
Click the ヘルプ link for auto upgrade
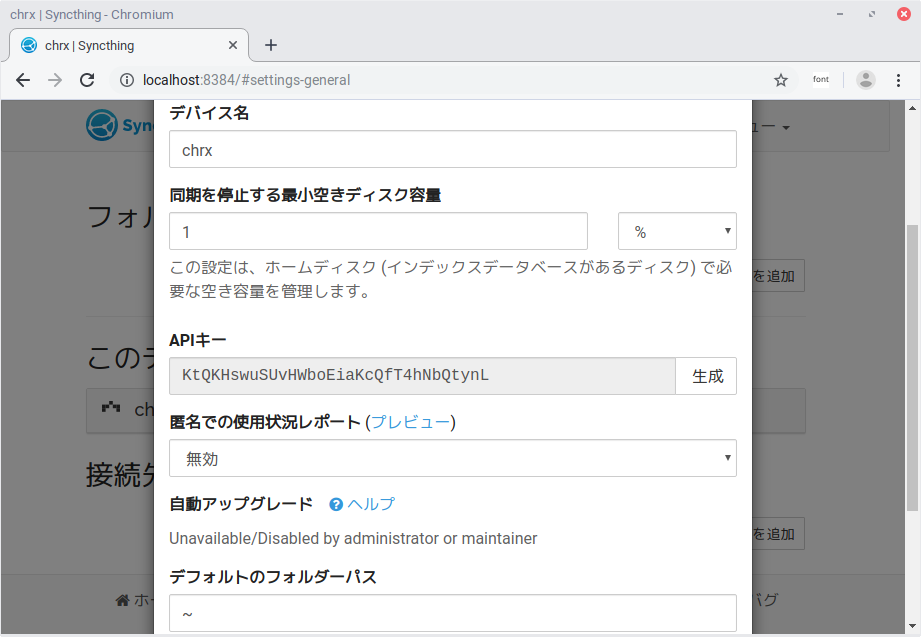click(371, 504)
